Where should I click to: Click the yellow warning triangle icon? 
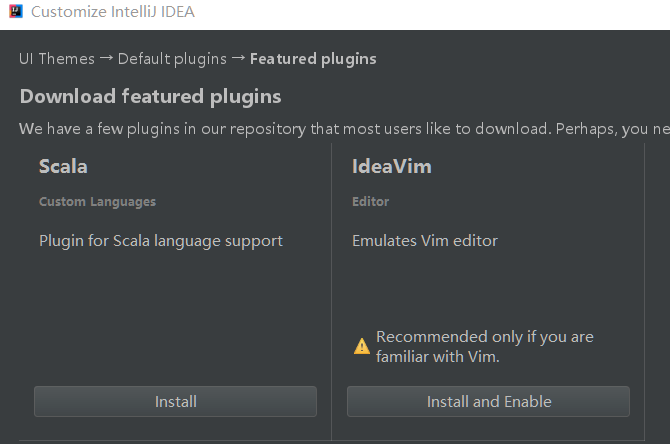[x=362, y=346]
